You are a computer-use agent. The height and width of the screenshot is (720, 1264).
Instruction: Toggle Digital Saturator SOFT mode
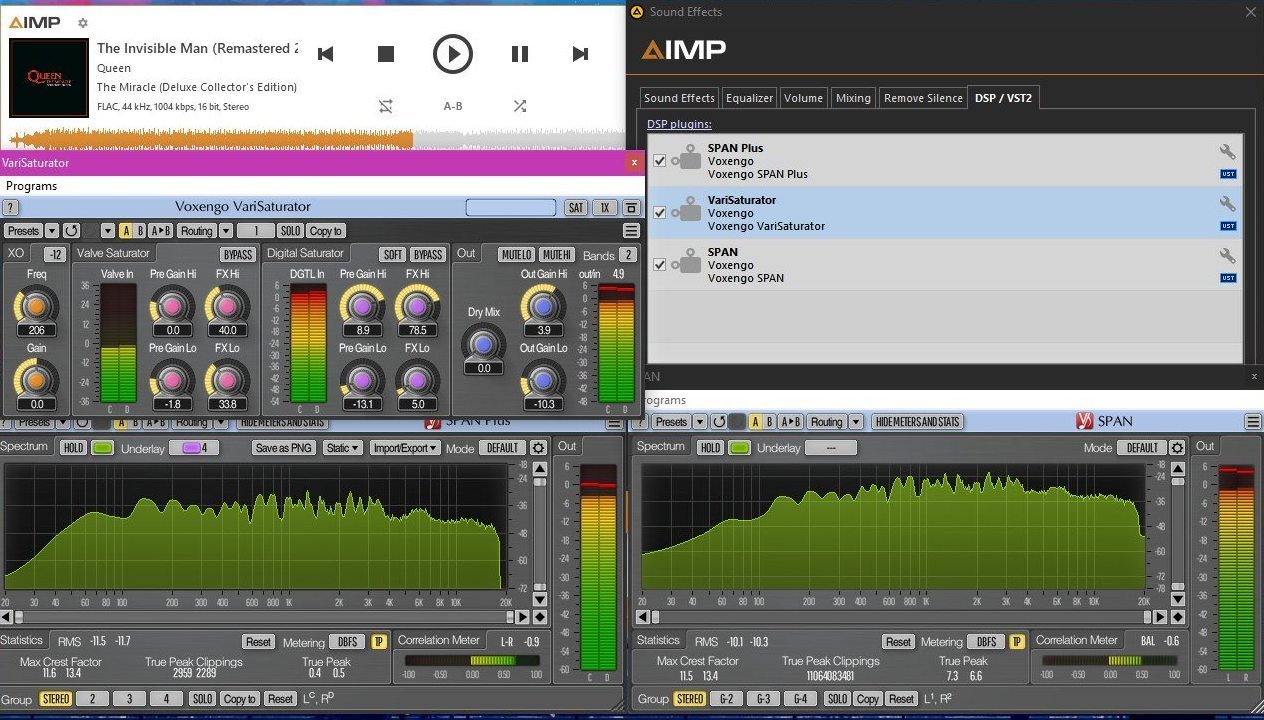(393, 255)
